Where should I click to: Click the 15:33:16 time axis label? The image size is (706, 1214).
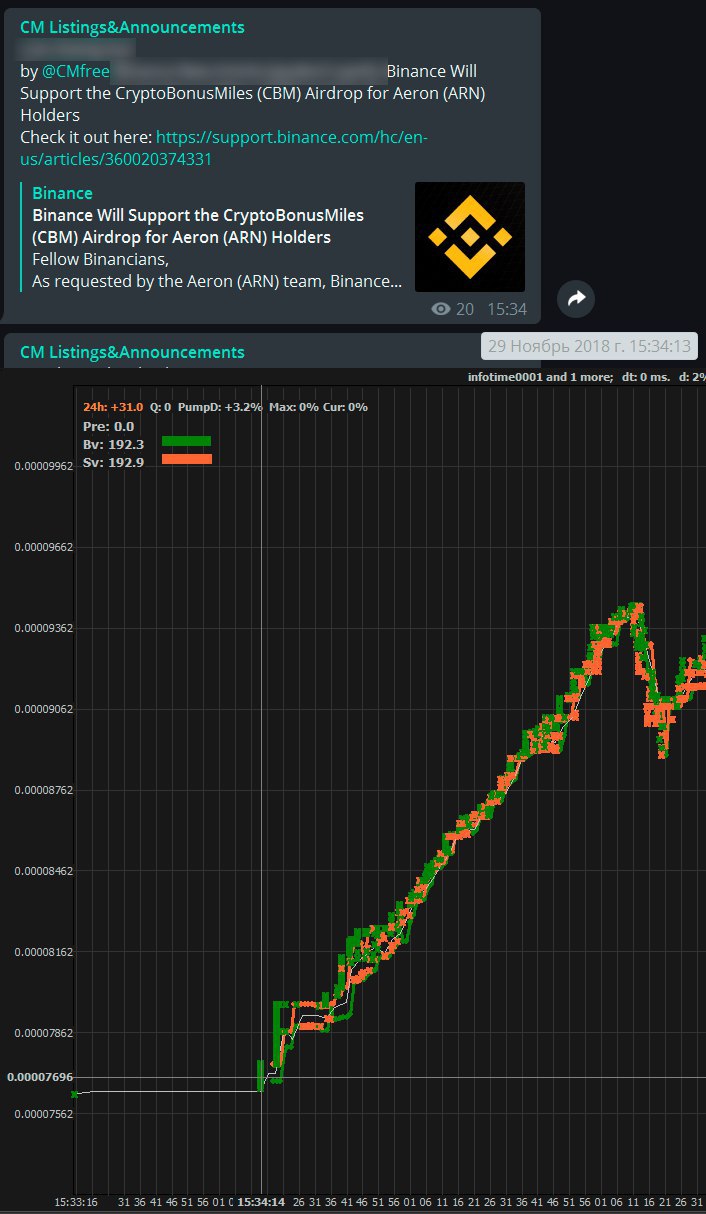(76, 1201)
